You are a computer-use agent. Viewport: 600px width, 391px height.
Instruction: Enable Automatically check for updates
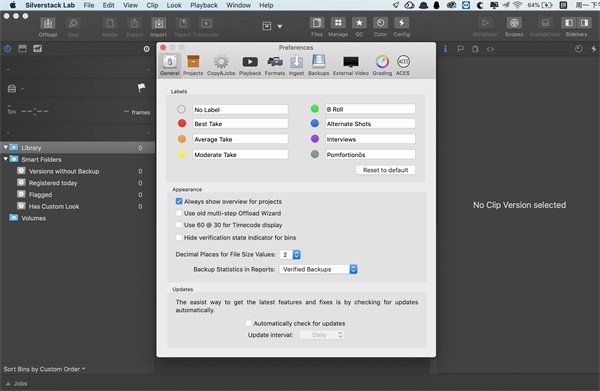pos(248,323)
